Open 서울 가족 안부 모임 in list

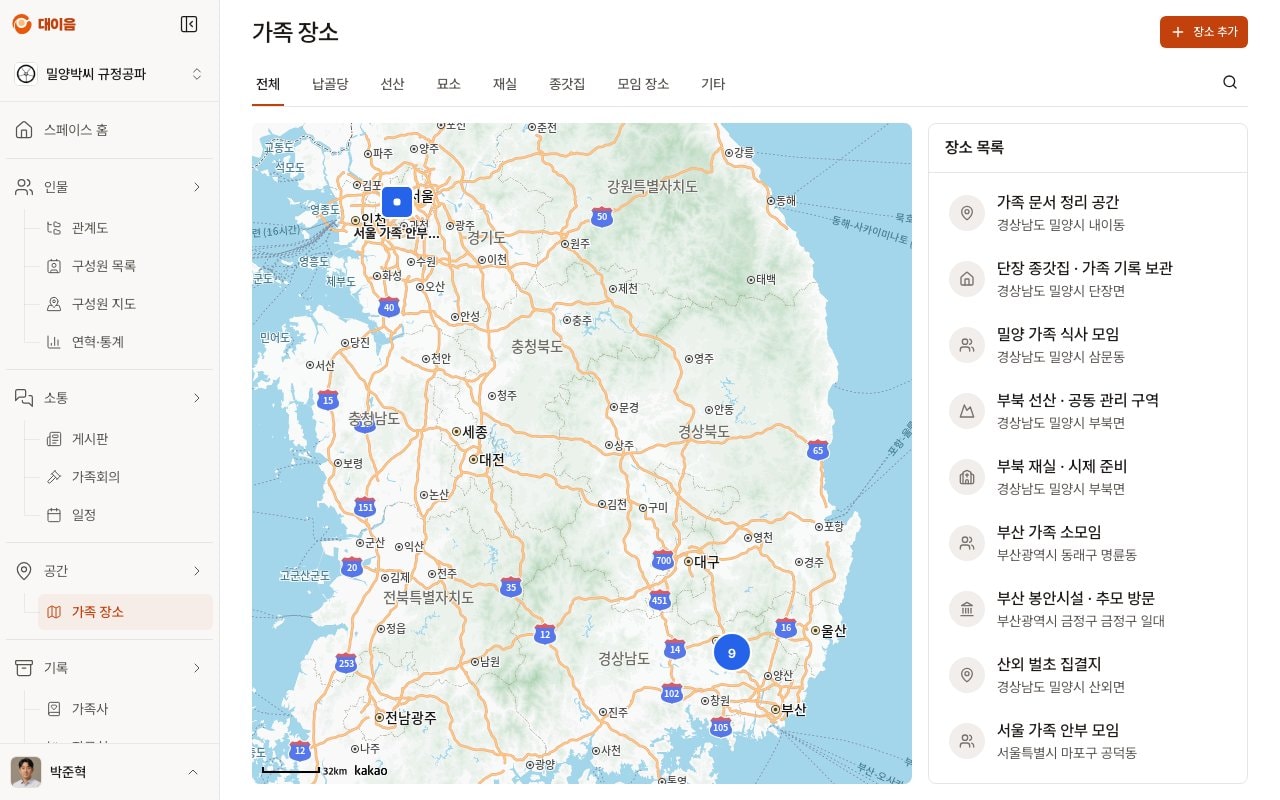(x=1088, y=741)
